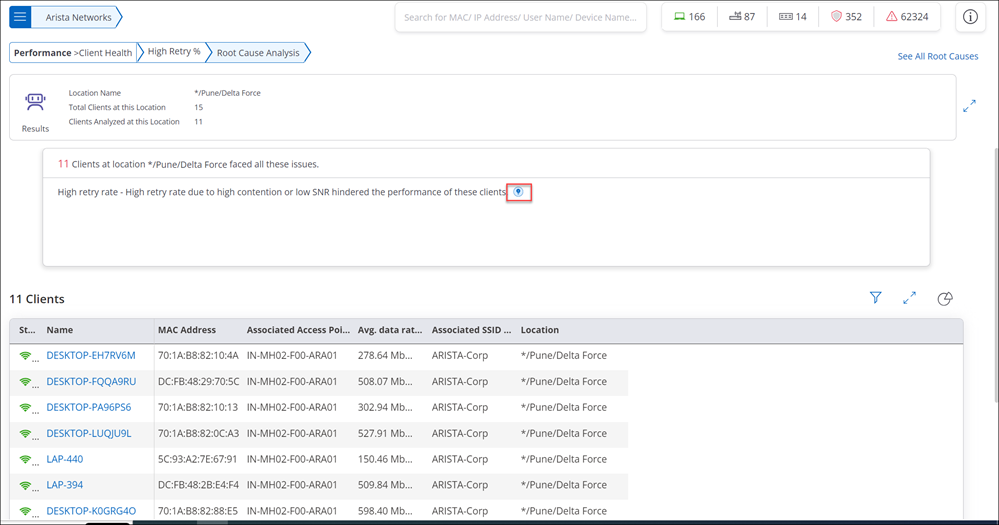Click the Results robot icon
Screen dimensions: 999x525
35,102
